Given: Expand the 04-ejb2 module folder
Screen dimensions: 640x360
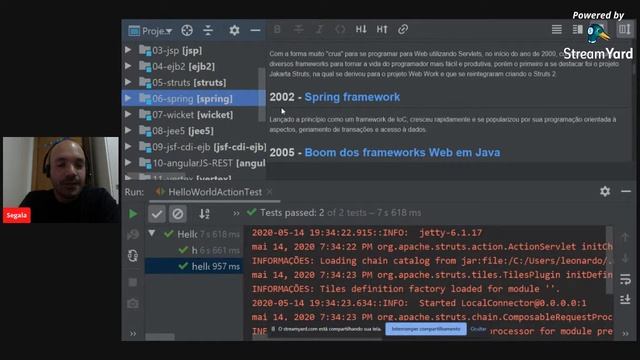Looking at the screenshot, I should click(128, 66).
